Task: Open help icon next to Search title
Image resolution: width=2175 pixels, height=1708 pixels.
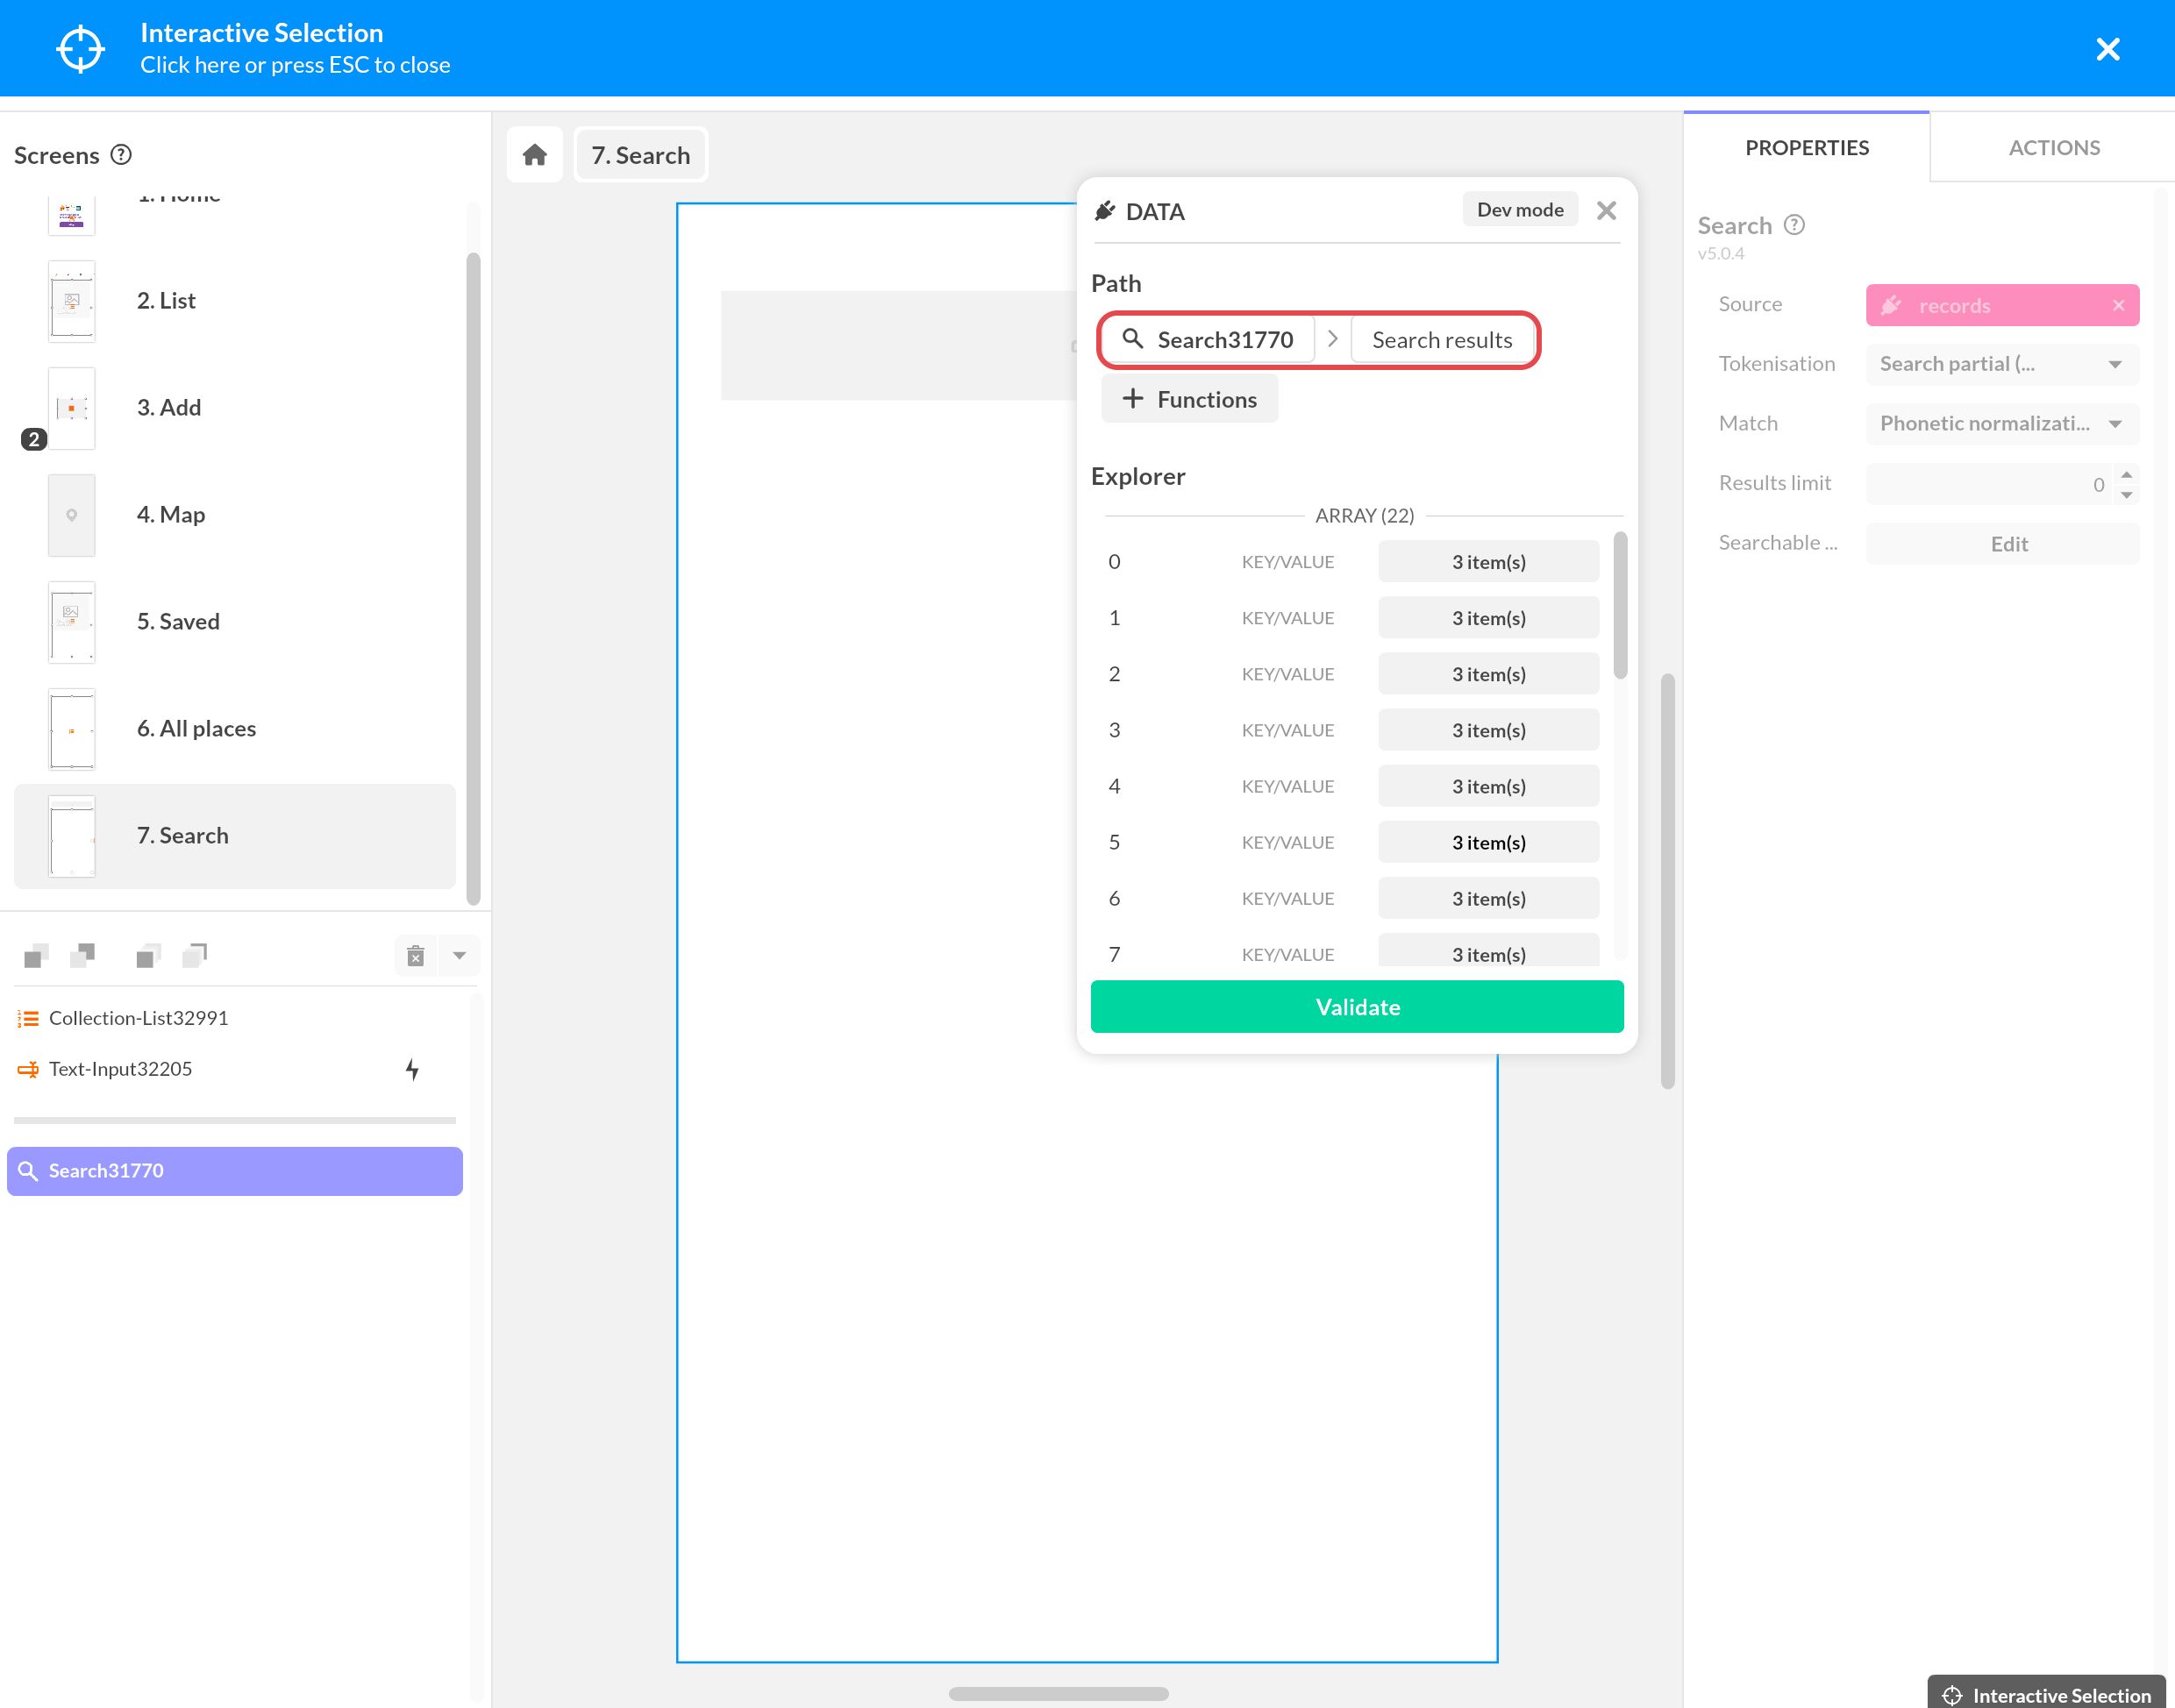Action: tap(1794, 225)
